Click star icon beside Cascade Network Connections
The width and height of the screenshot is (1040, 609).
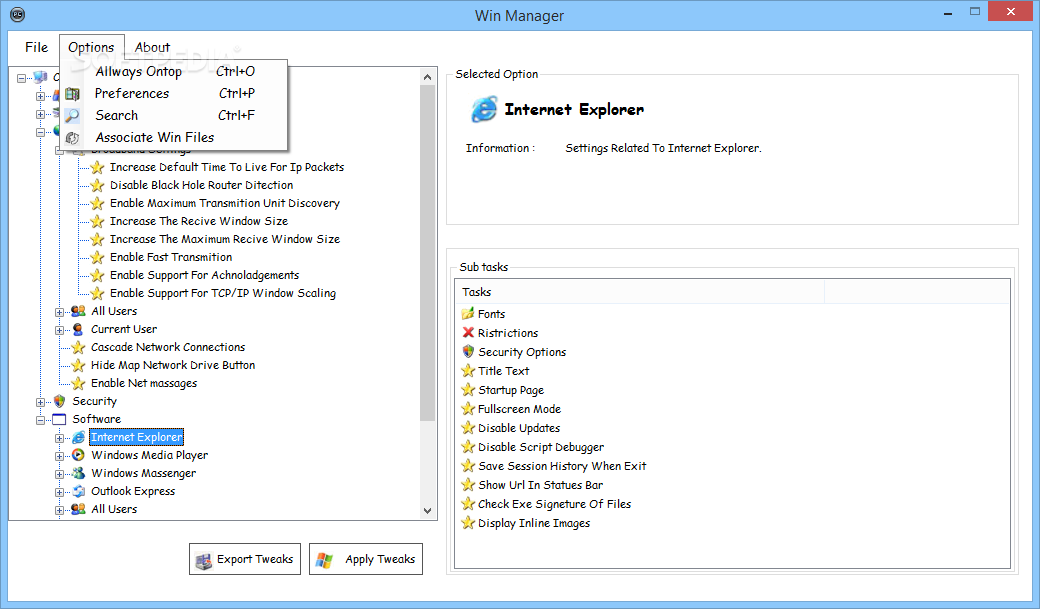click(x=78, y=347)
